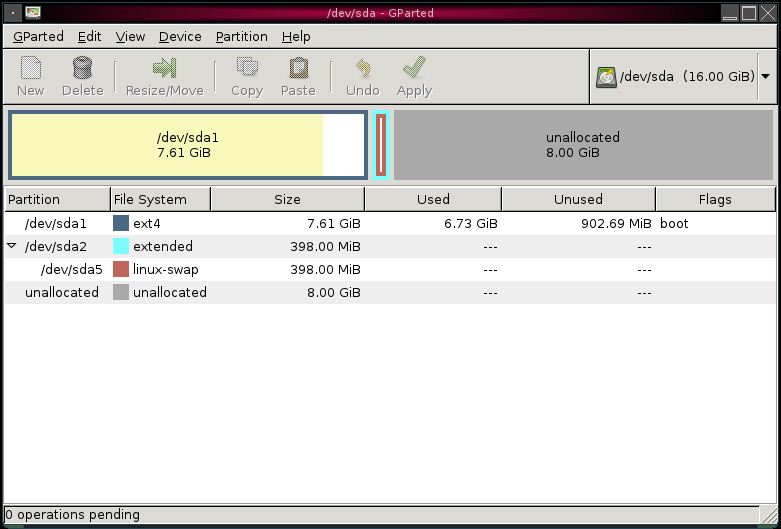Select the red swap block in the disk map

[381, 145]
